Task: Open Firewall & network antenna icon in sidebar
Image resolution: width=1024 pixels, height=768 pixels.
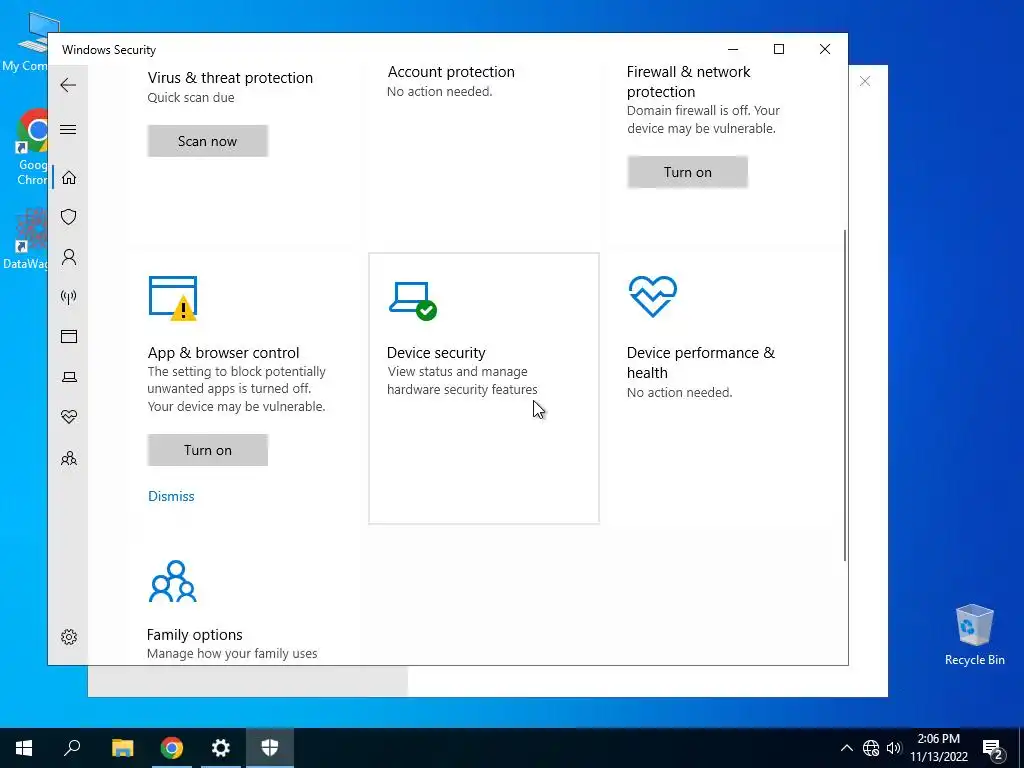Action: click(x=69, y=297)
